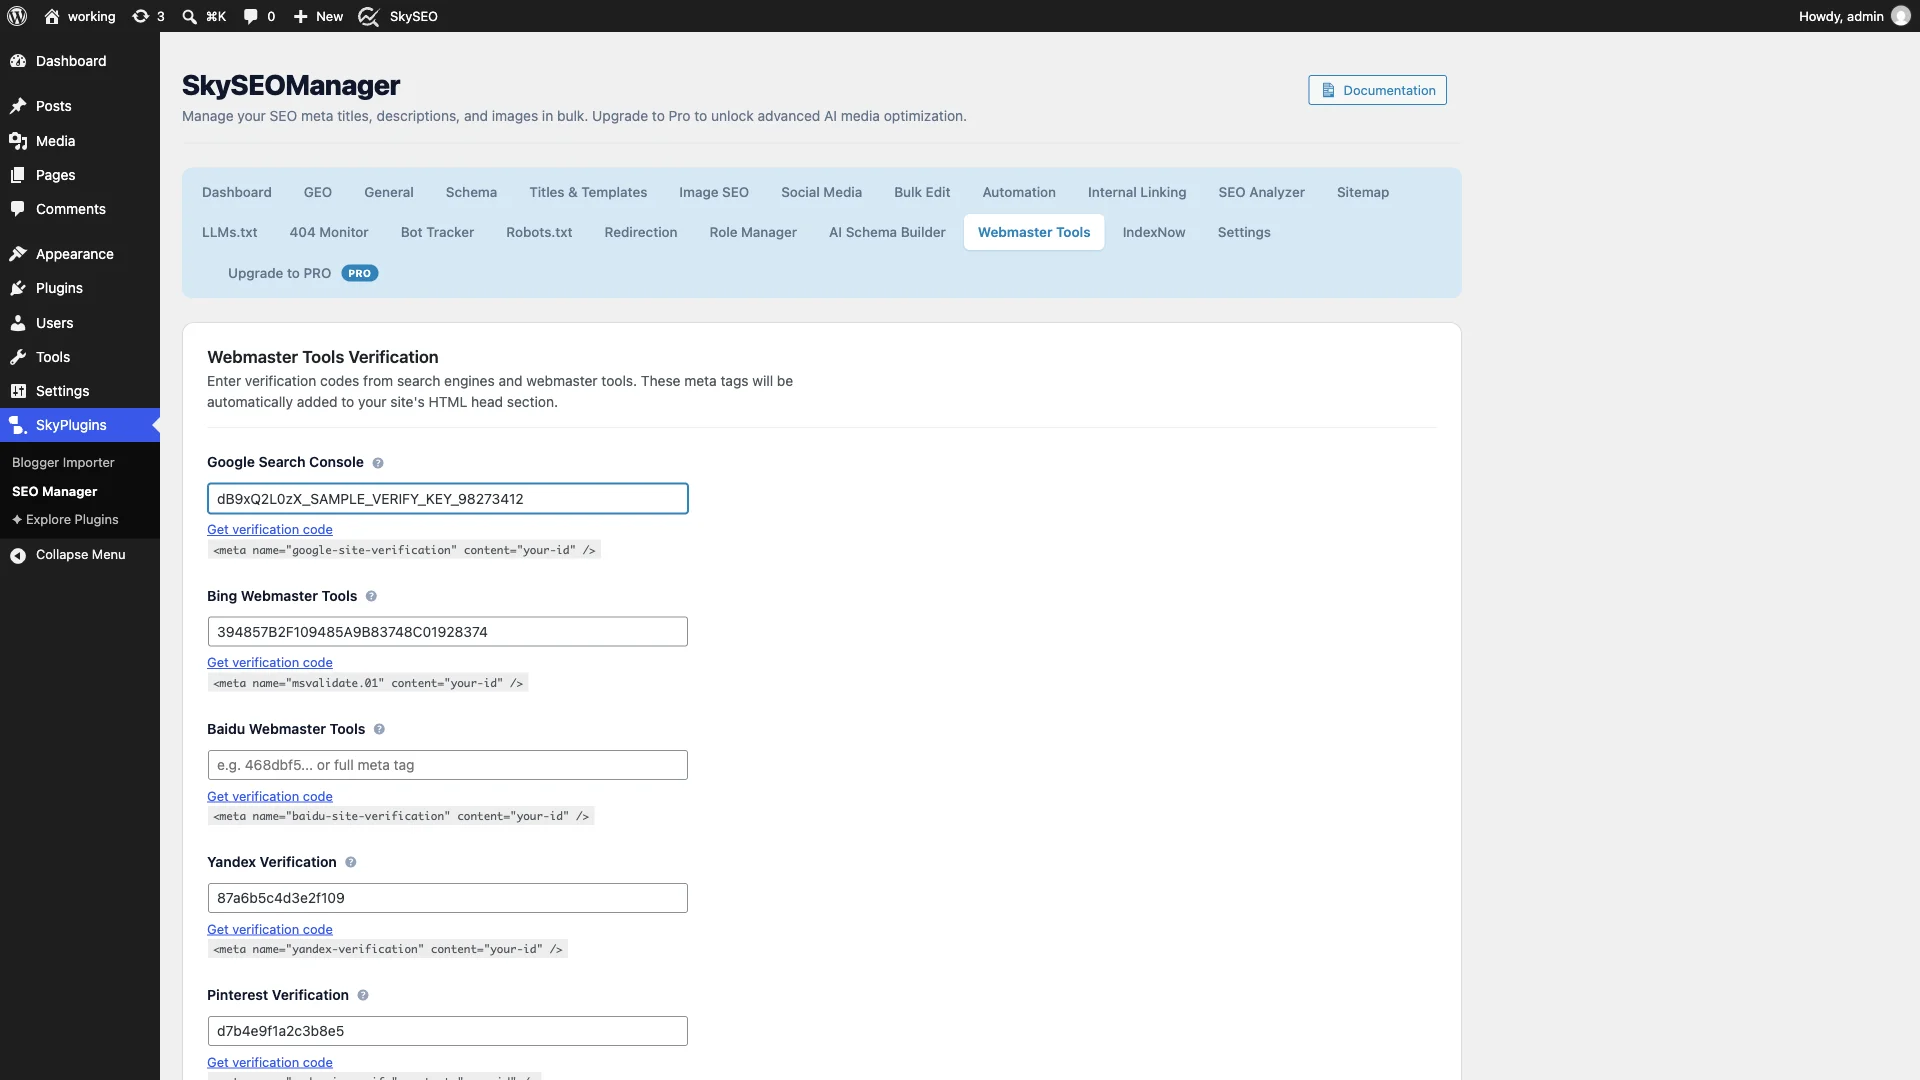Click the plus New icon in admin bar
The image size is (1920, 1080).
pos(300,16)
